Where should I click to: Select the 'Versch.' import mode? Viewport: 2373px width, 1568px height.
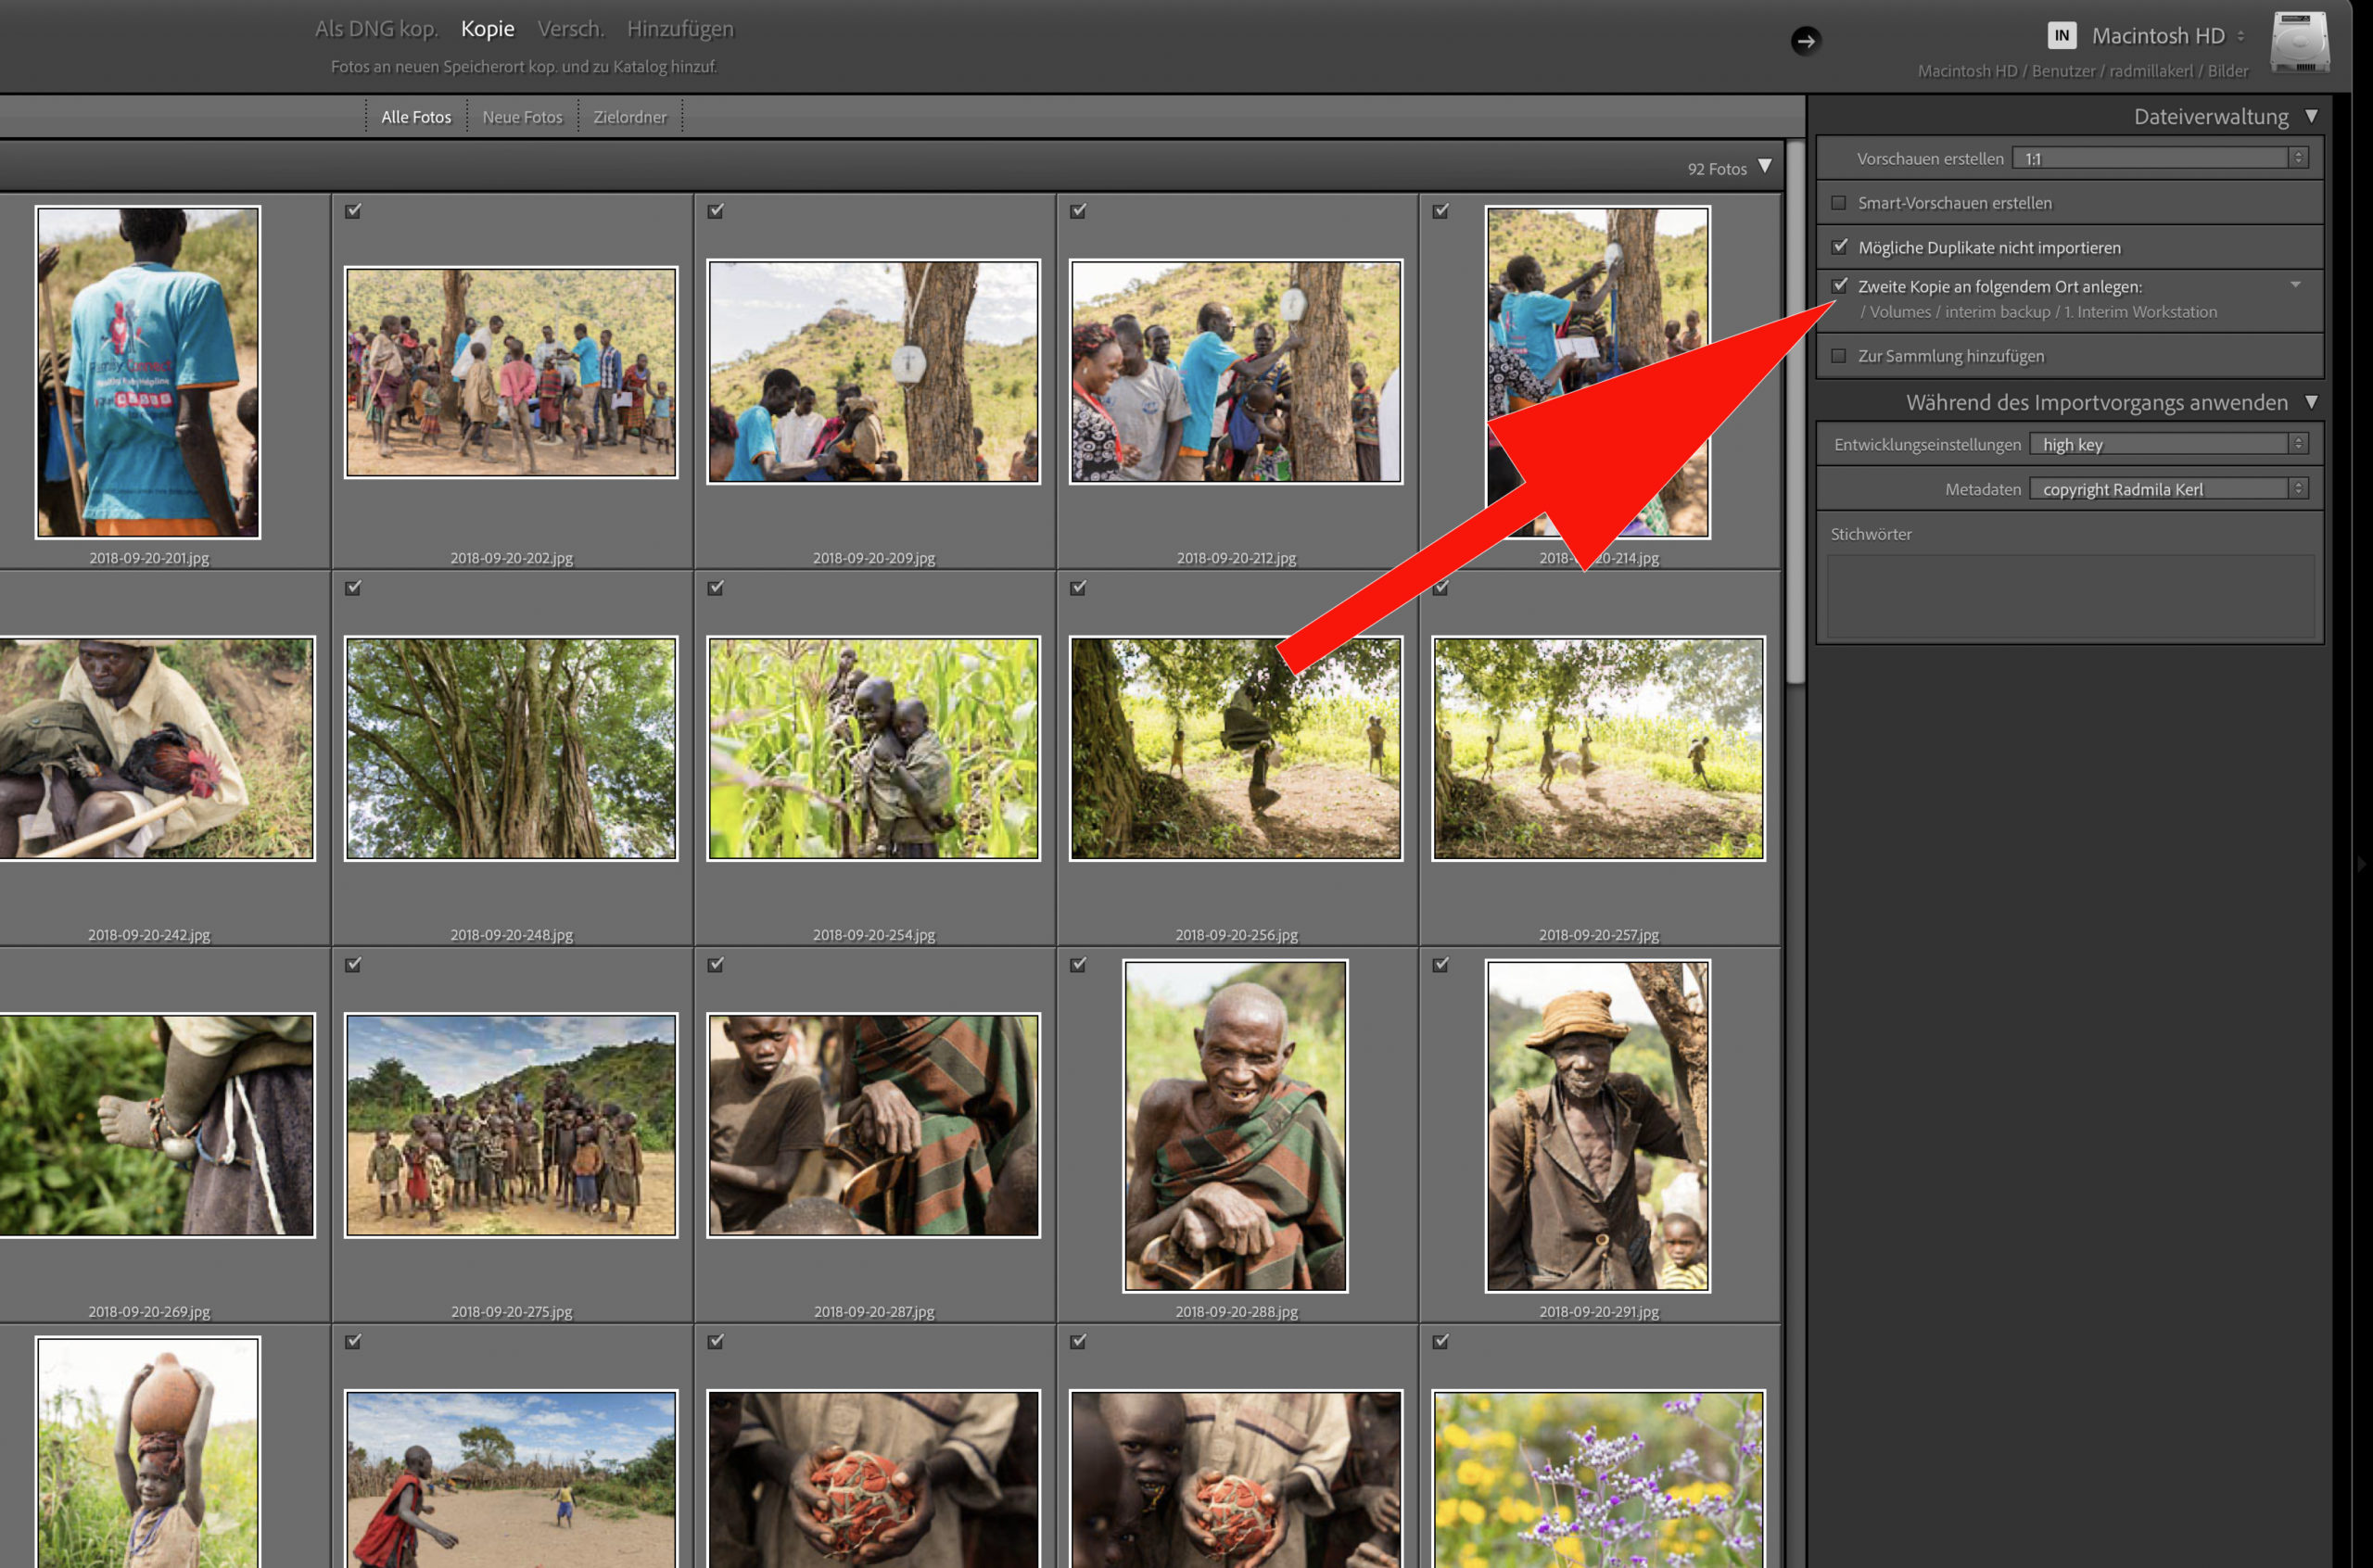(x=570, y=29)
